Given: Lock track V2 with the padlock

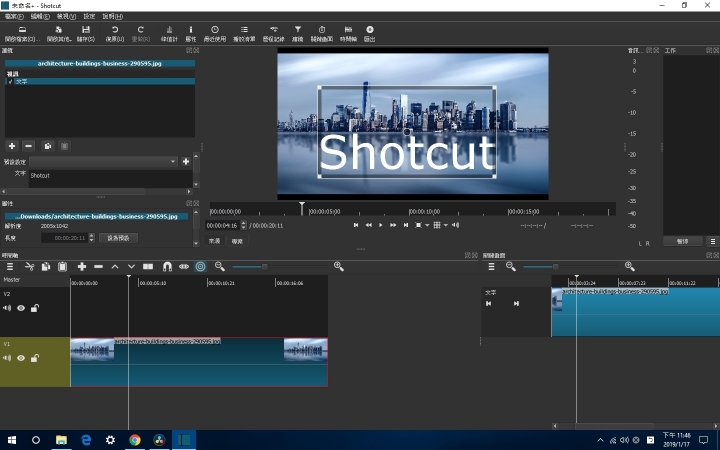Looking at the screenshot, I should coord(34,308).
